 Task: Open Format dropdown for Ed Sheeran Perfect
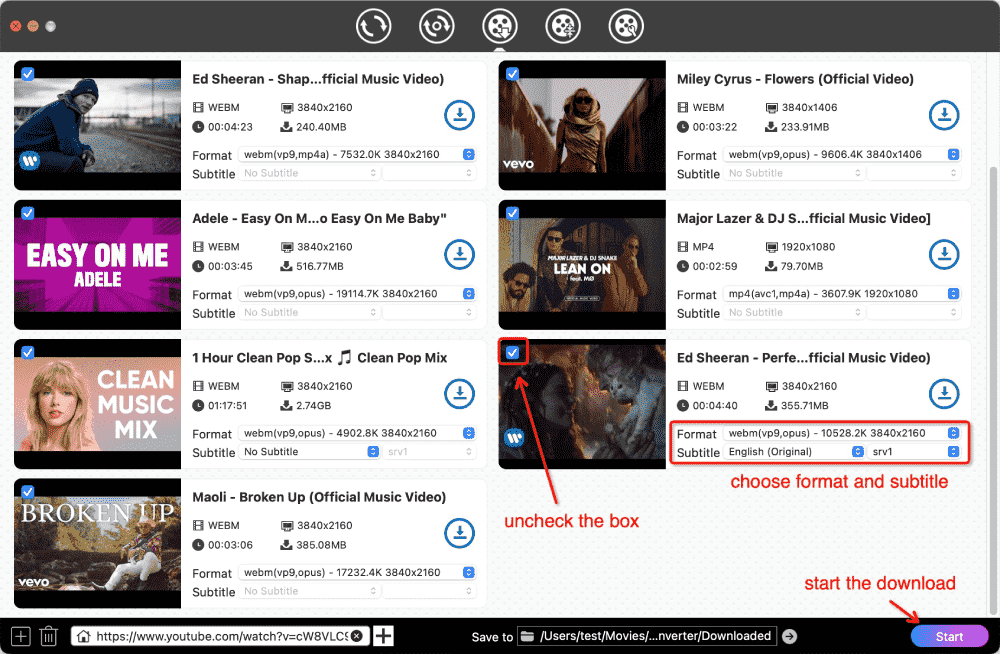coord(842,433)
